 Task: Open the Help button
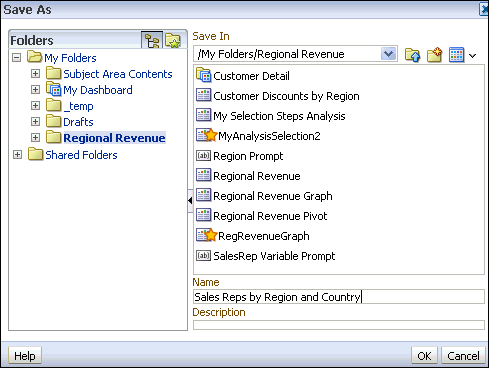point(25,356)
